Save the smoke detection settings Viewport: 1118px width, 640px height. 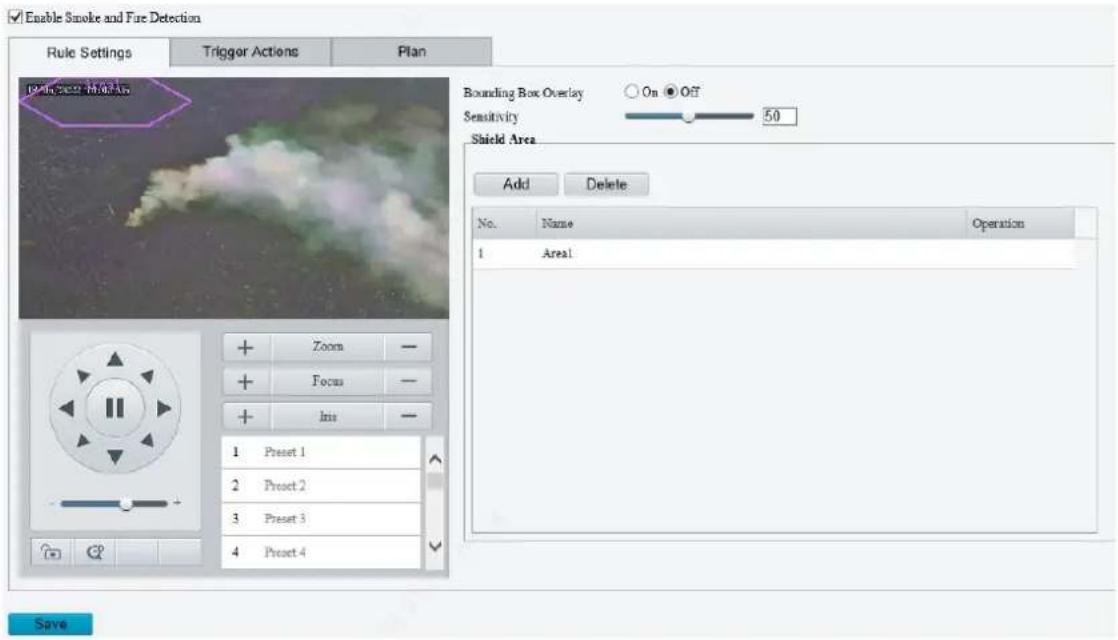pos(50,624)
